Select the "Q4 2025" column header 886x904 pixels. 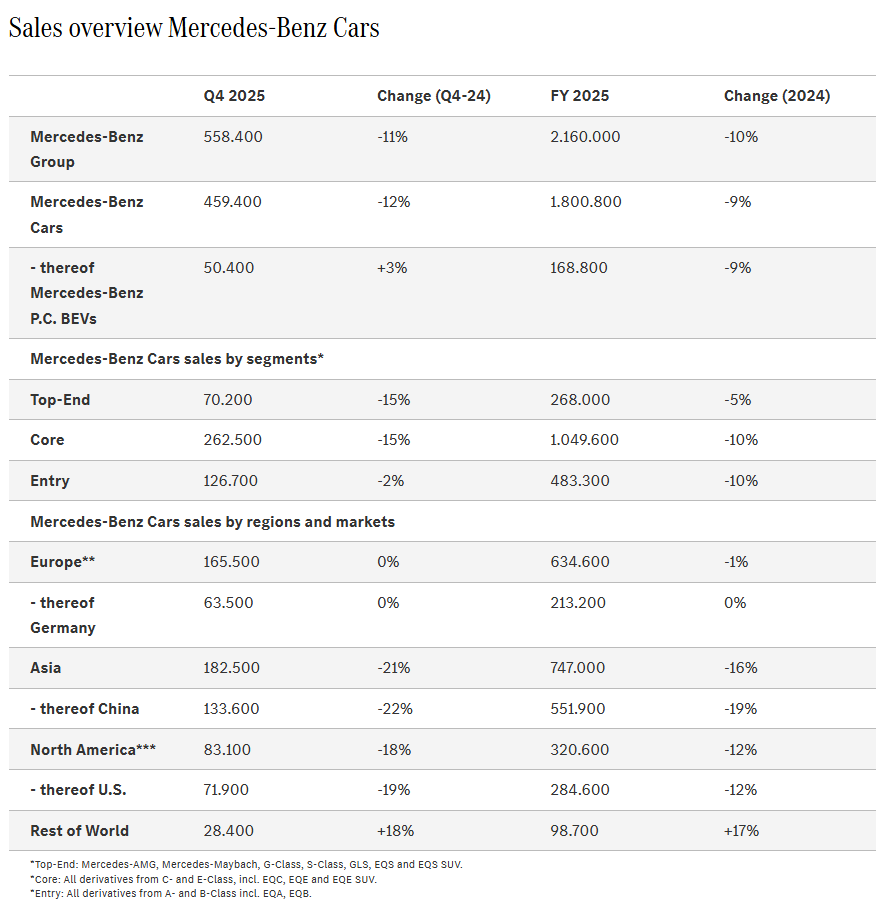point(233,96)
